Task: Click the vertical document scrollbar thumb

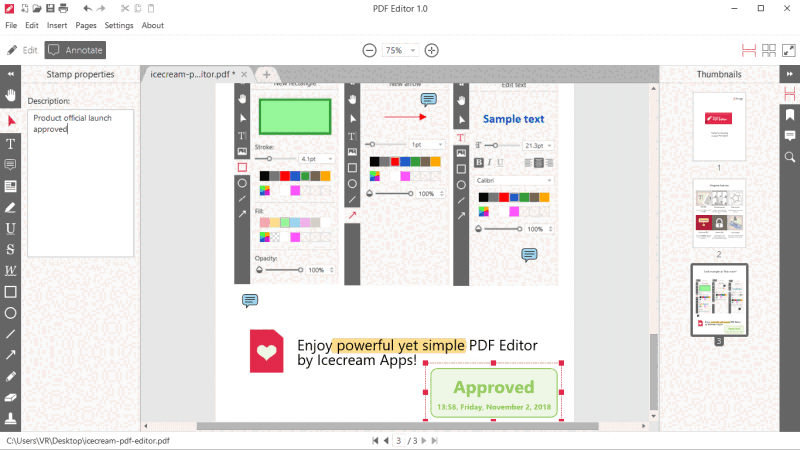Action: point(653,371)
